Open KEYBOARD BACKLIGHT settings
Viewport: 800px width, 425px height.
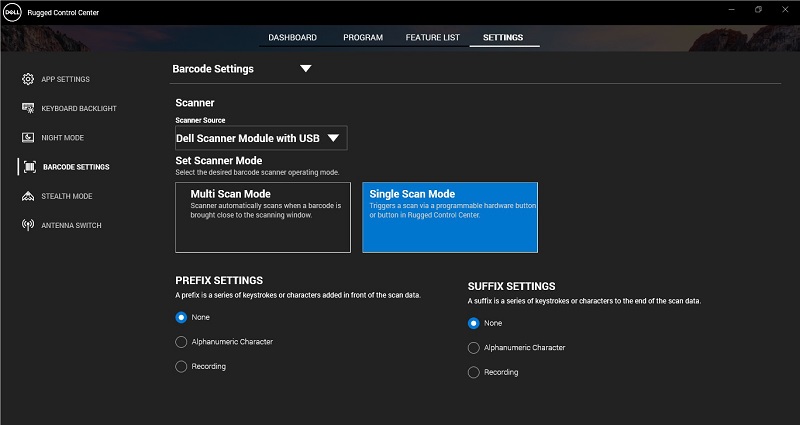coord(79,108)
